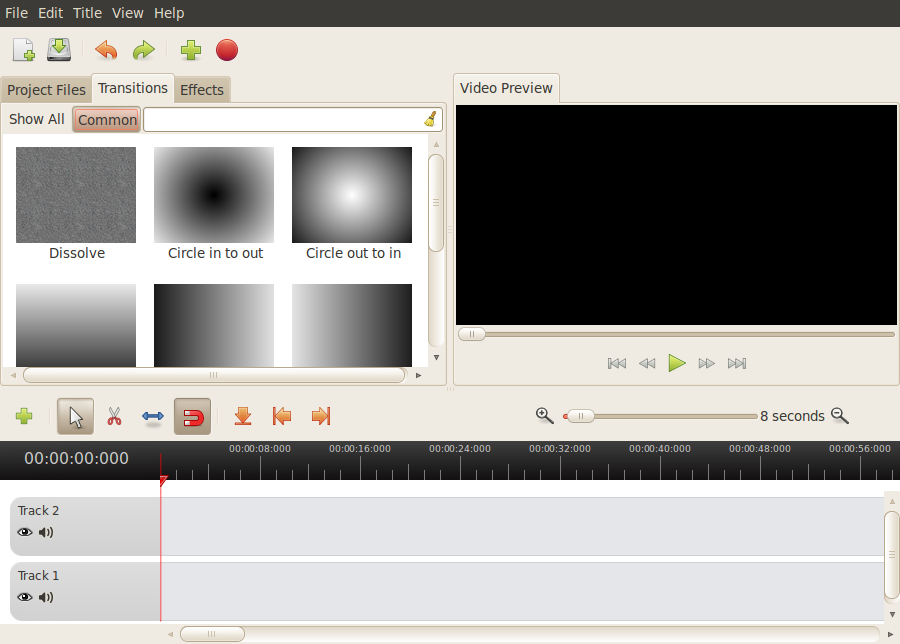Select the razor tool to cut clips
Screen dimensions: 900x644
click(114, 416)
